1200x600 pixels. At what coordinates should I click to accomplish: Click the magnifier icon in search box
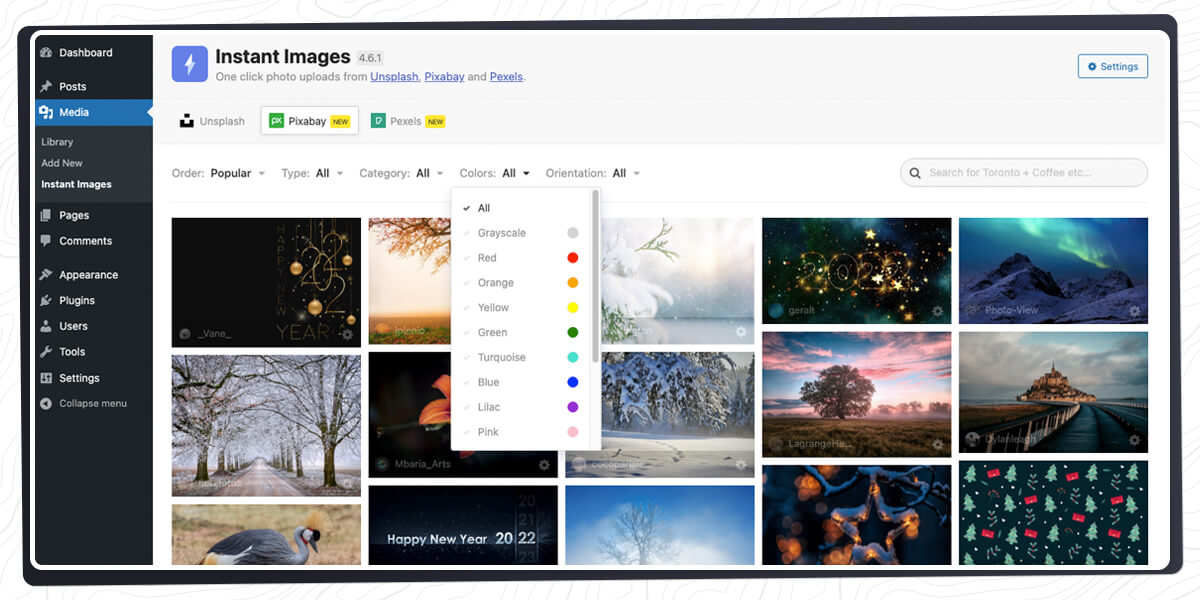coord(915,173)
